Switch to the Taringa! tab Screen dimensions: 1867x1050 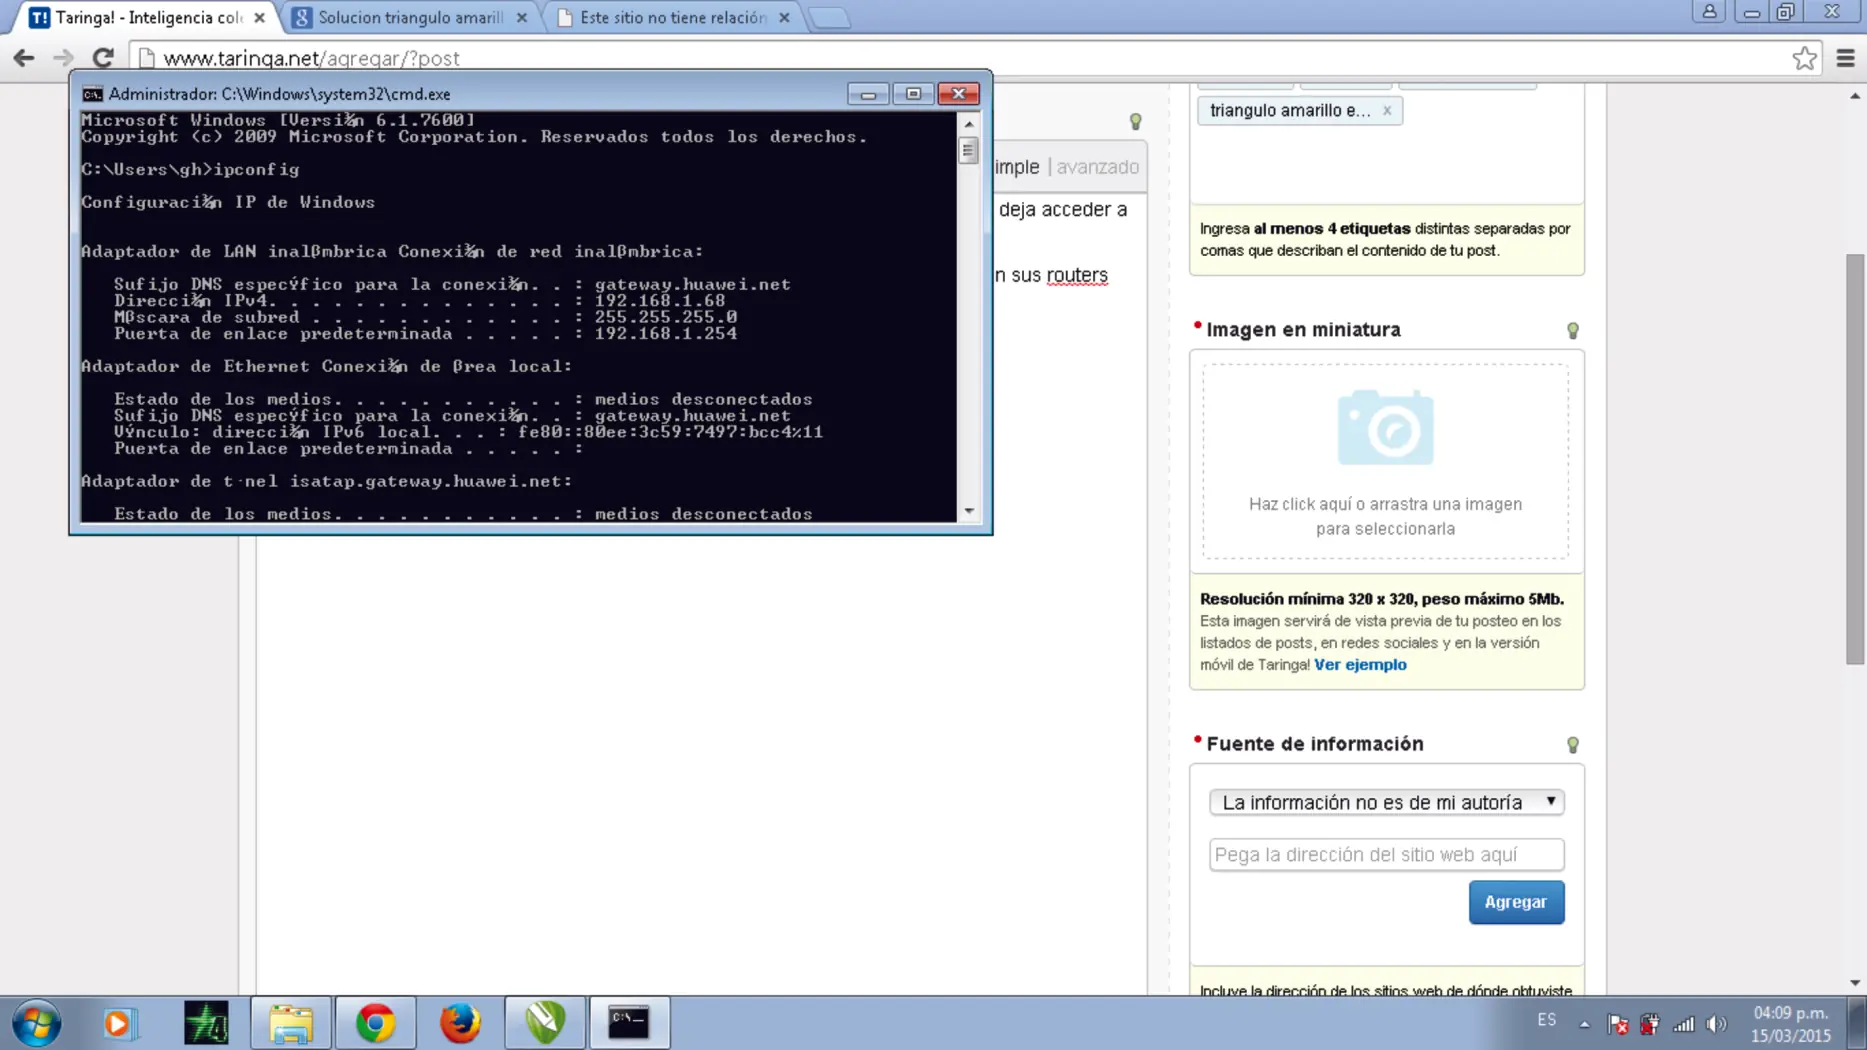click(x=148, y=18)
